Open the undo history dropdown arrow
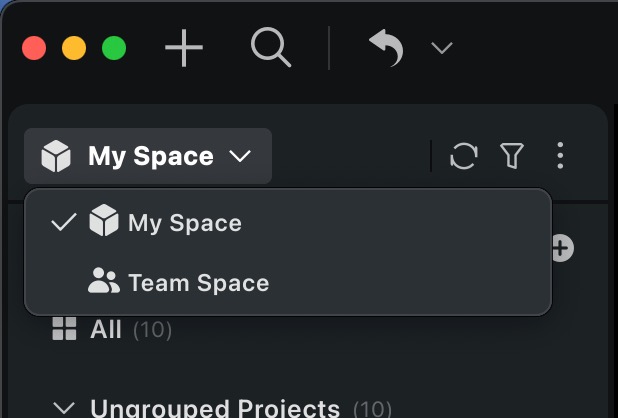 [441, 48]
